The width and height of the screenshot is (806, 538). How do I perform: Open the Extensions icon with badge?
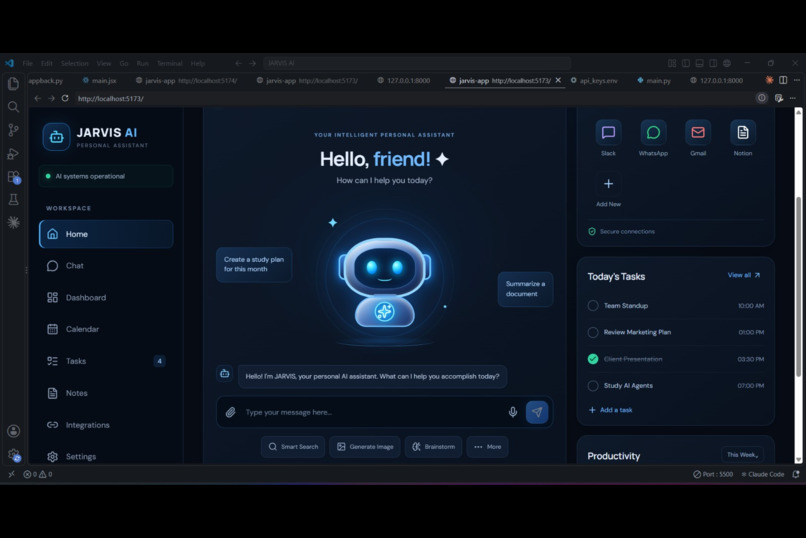click(13, 177)
